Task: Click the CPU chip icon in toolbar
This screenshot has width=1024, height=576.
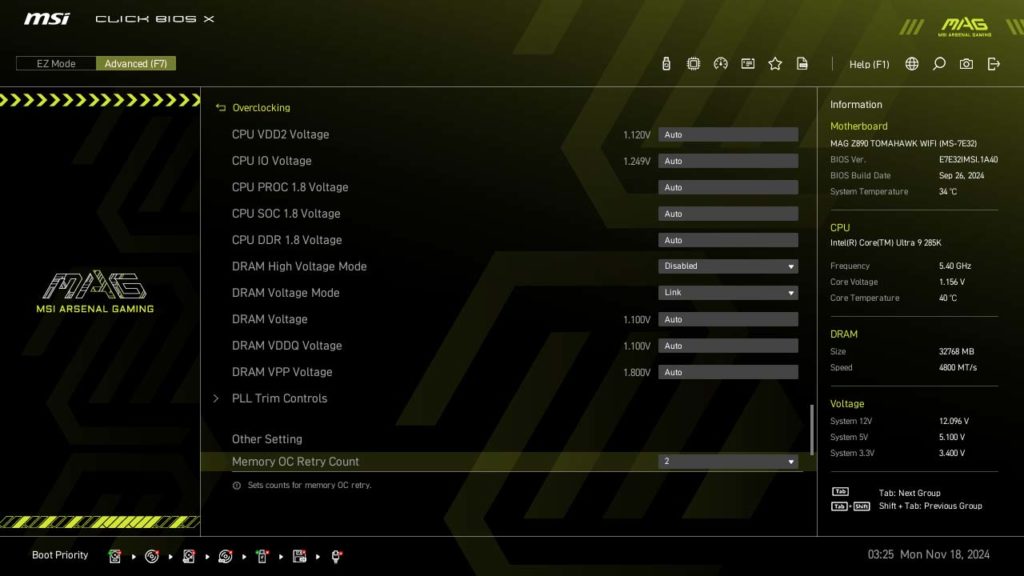Action: (693, 63)
